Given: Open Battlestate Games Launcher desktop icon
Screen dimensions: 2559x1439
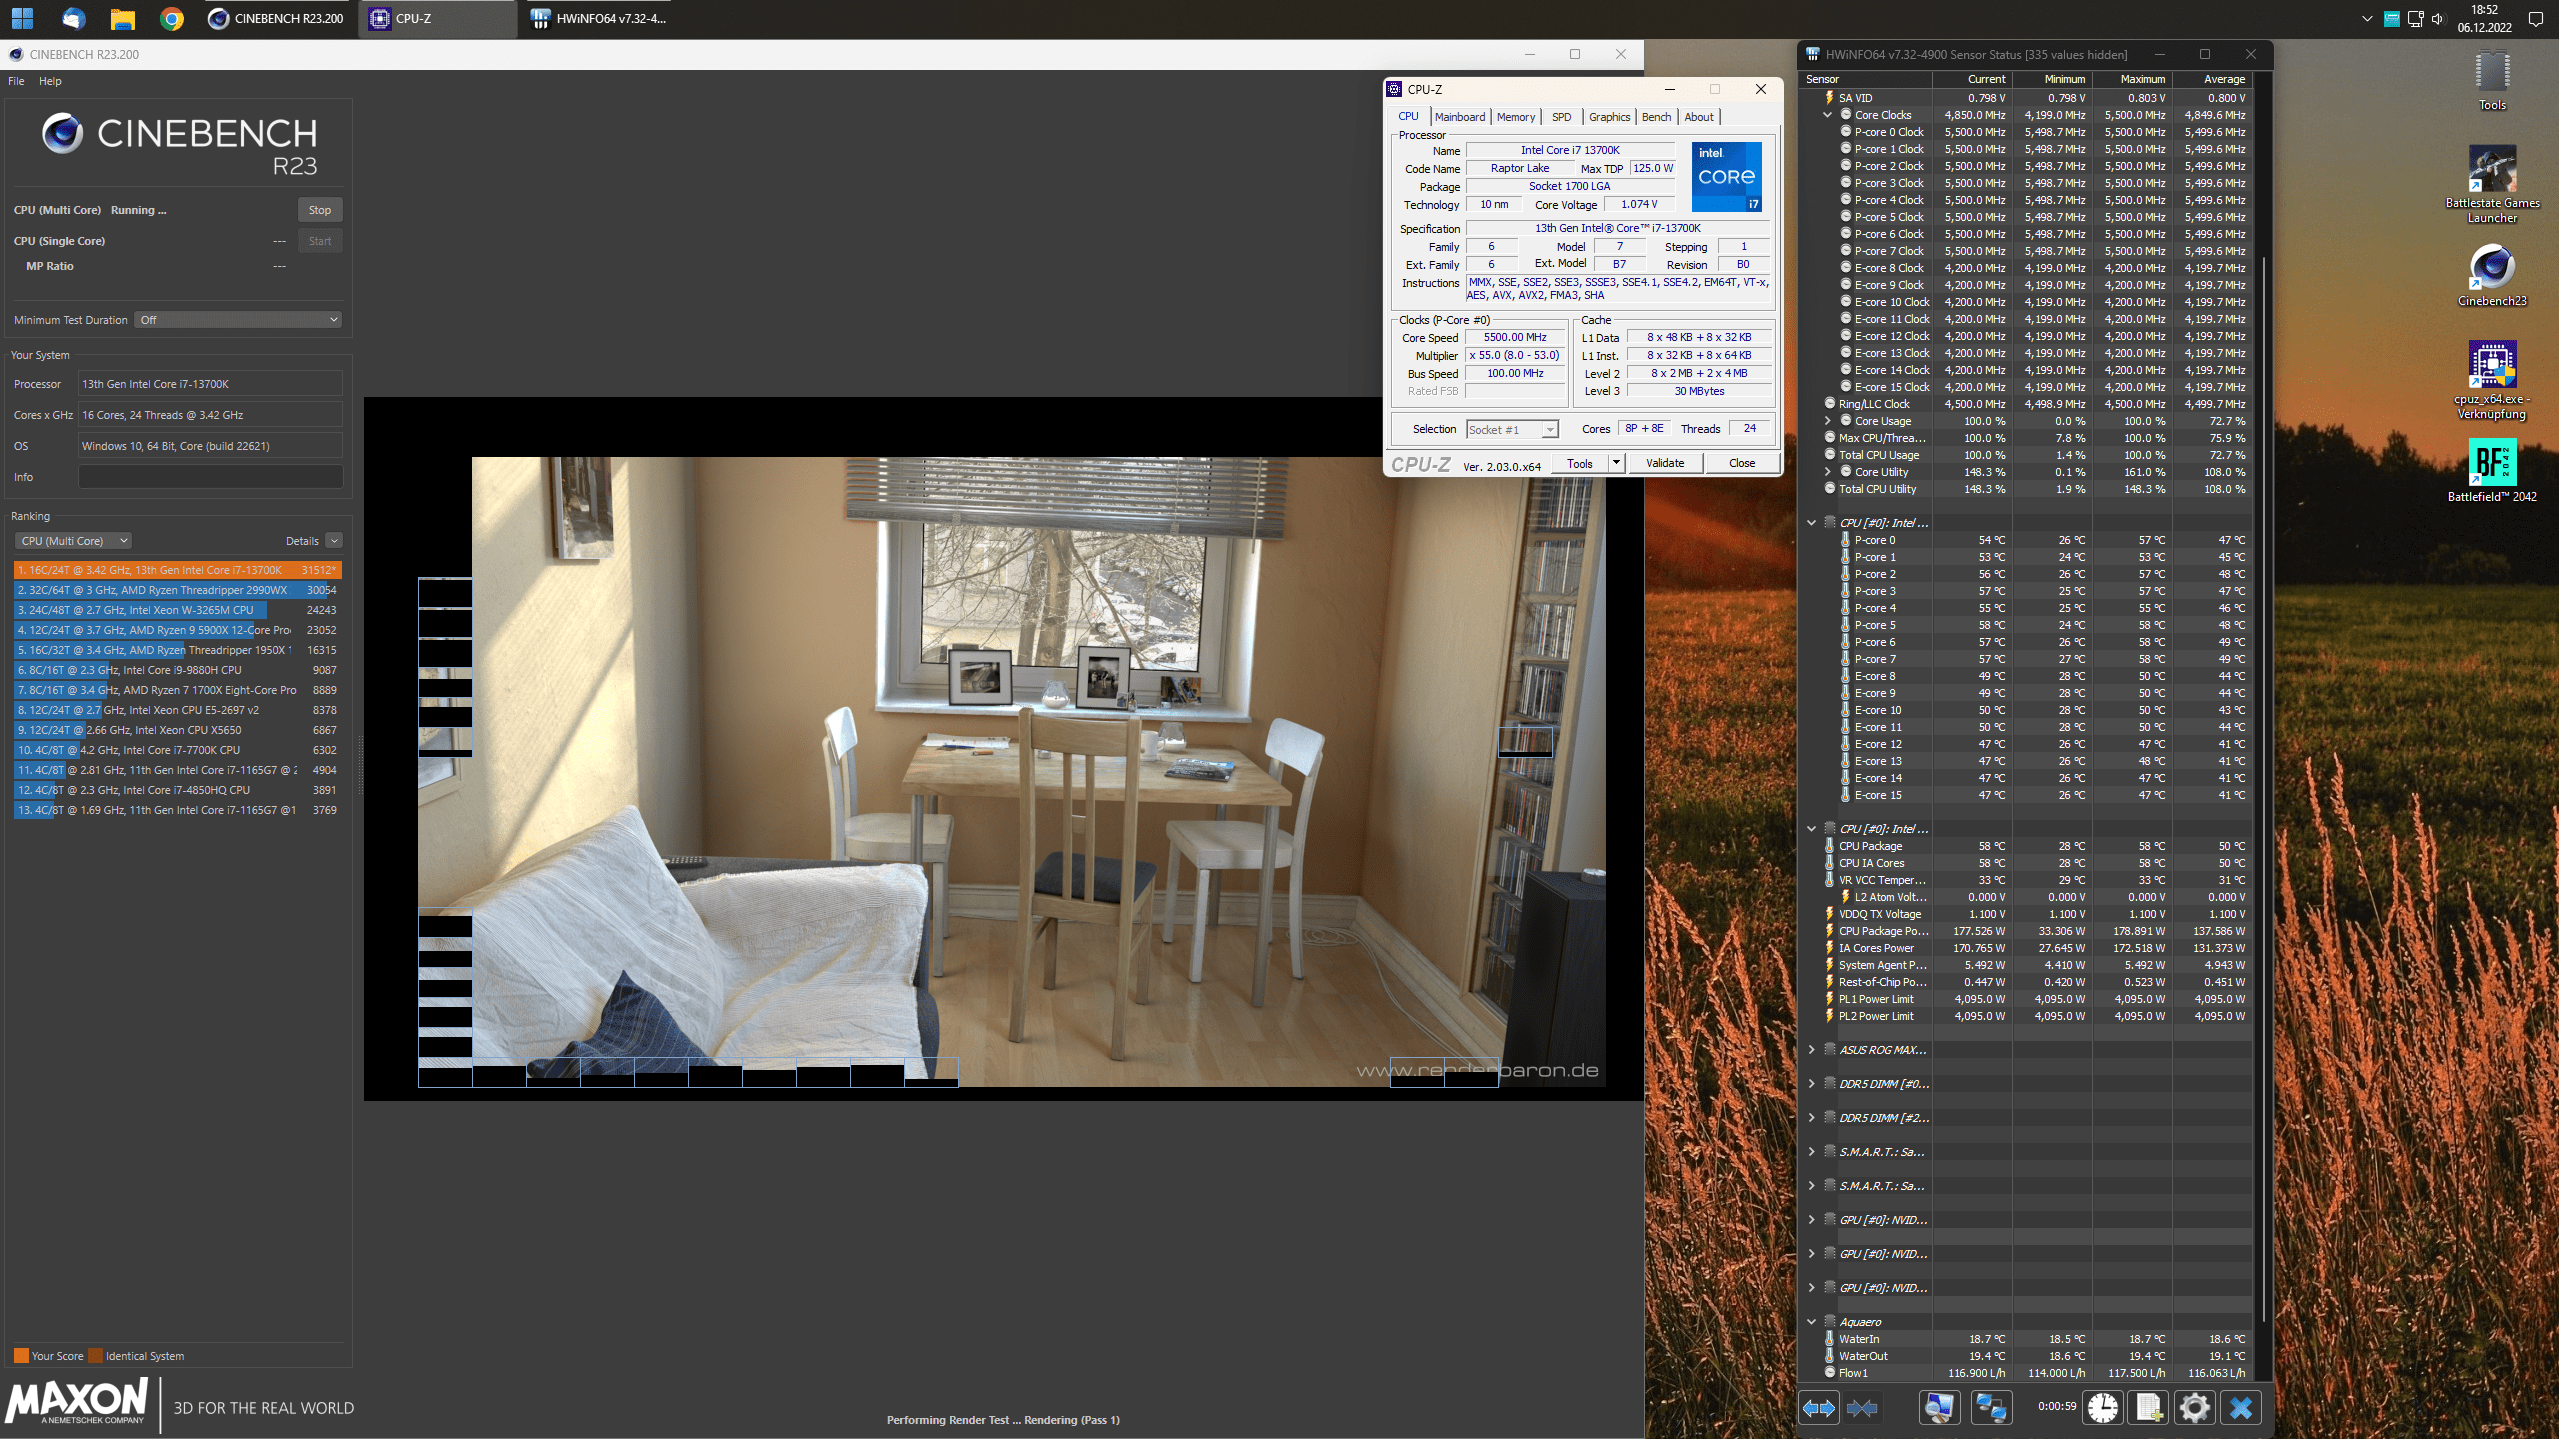Looking at the screenshot, I should click(x=2492, y=184).
